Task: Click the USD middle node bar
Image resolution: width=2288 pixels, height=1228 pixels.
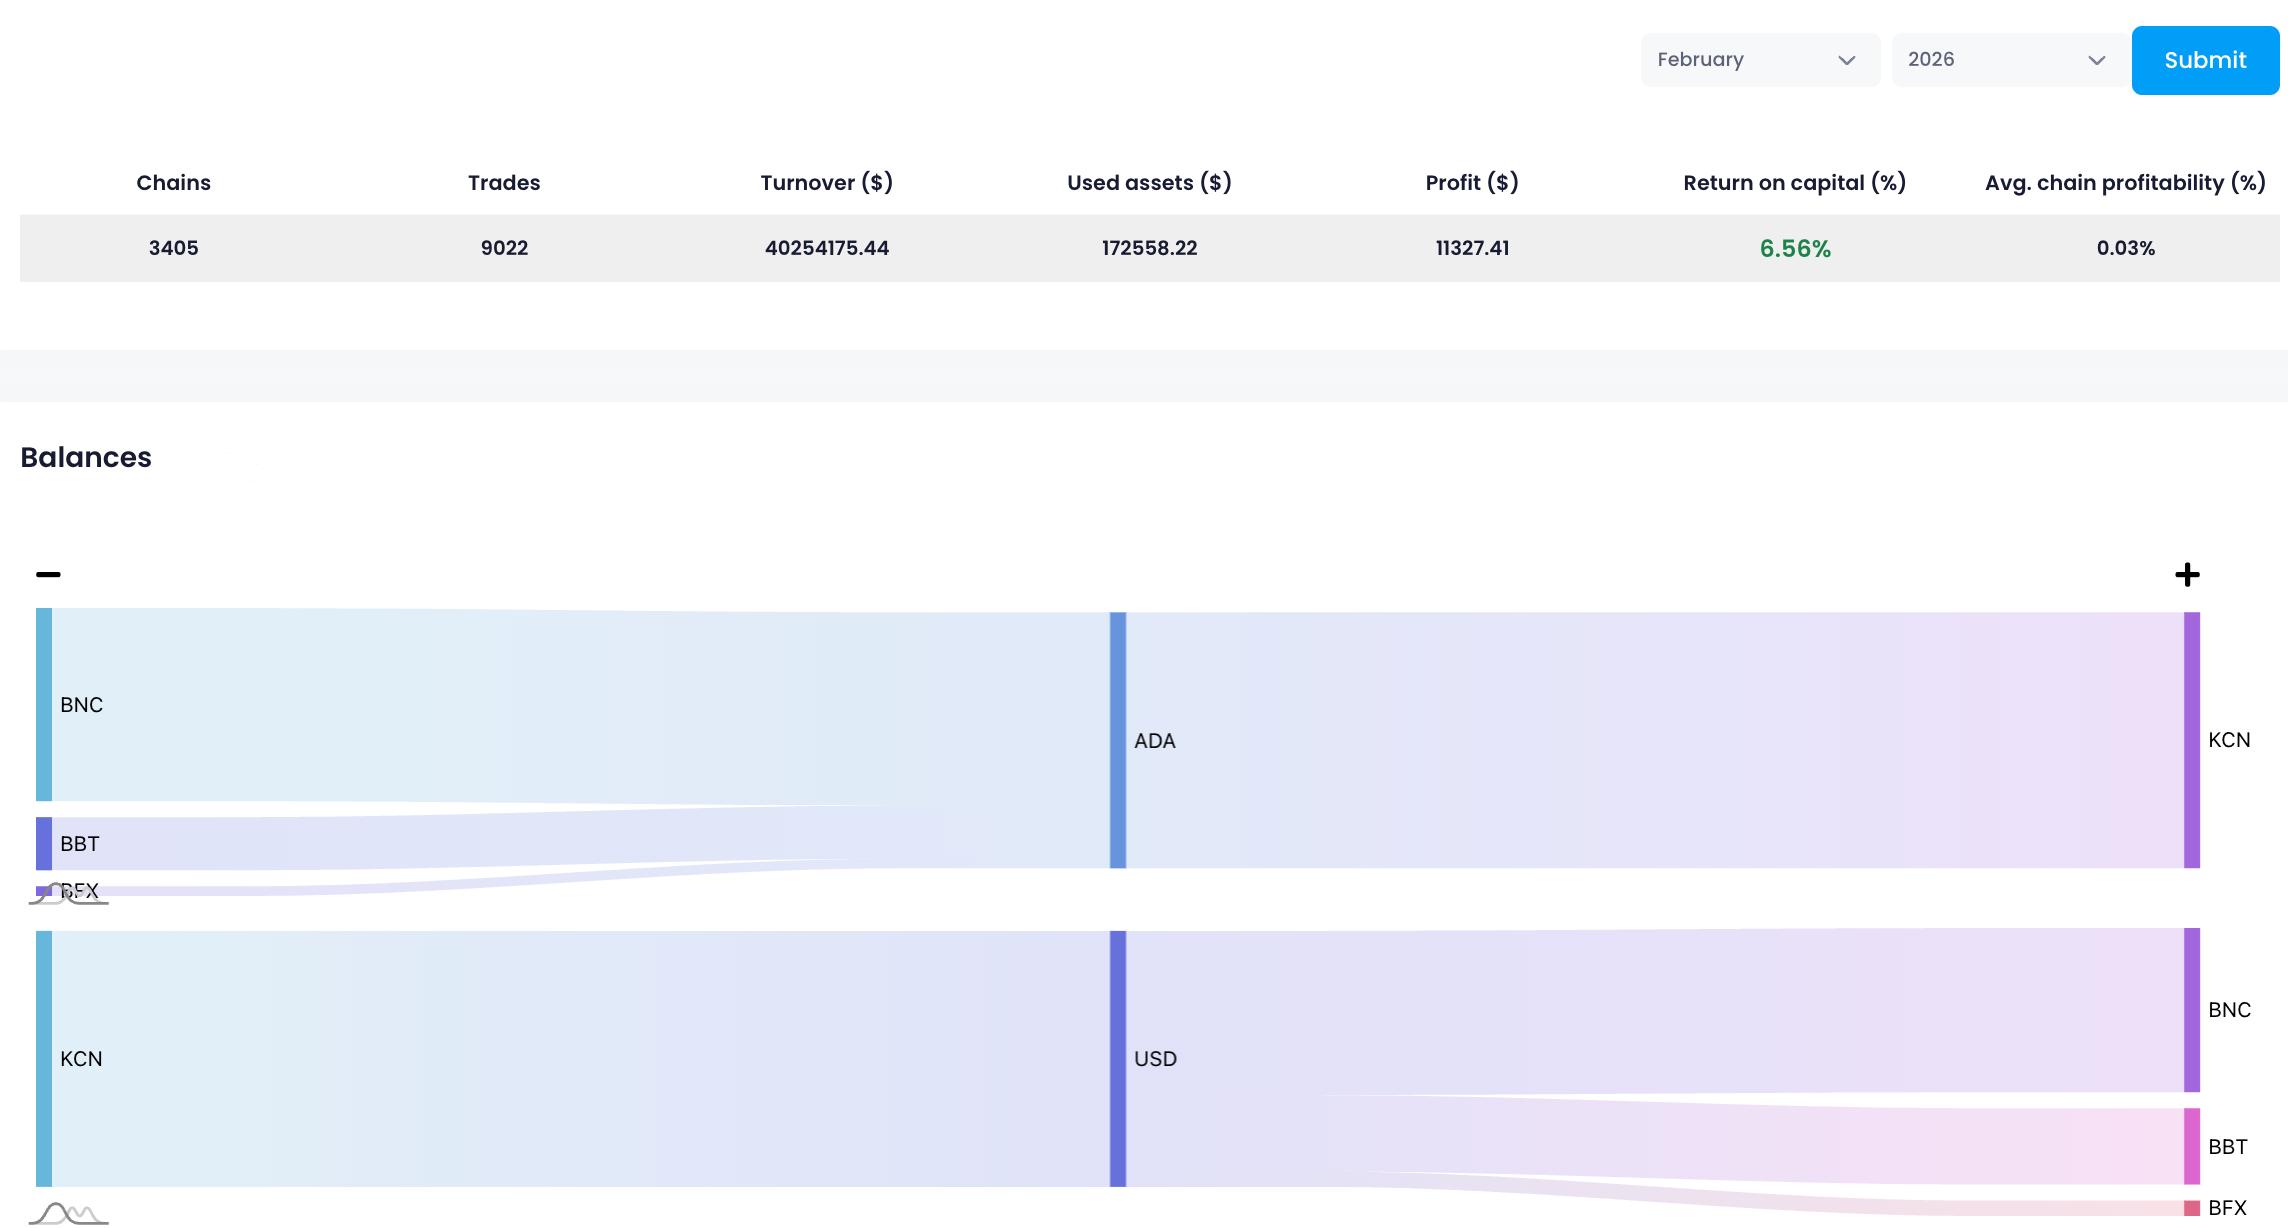Action: coord(1118,1059)
